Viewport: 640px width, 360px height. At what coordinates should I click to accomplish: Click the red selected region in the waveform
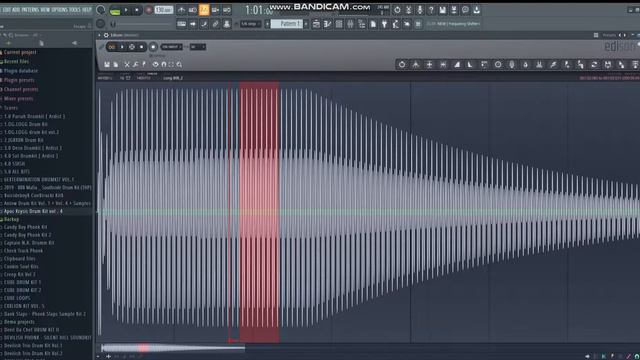click(x=260, y=211)
